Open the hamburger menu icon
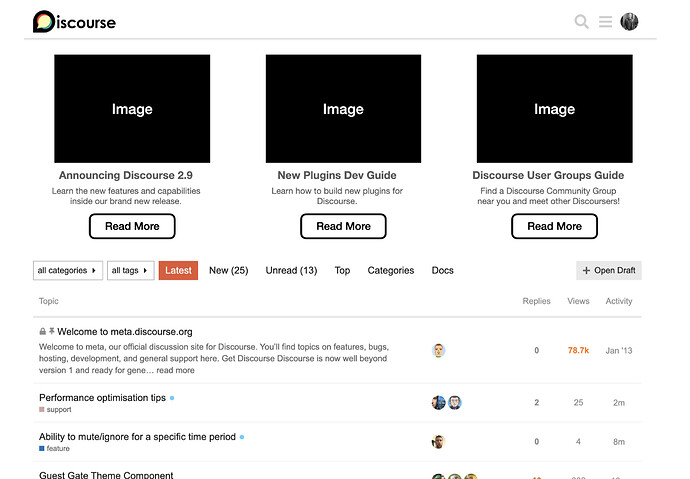 click(606, 22)
